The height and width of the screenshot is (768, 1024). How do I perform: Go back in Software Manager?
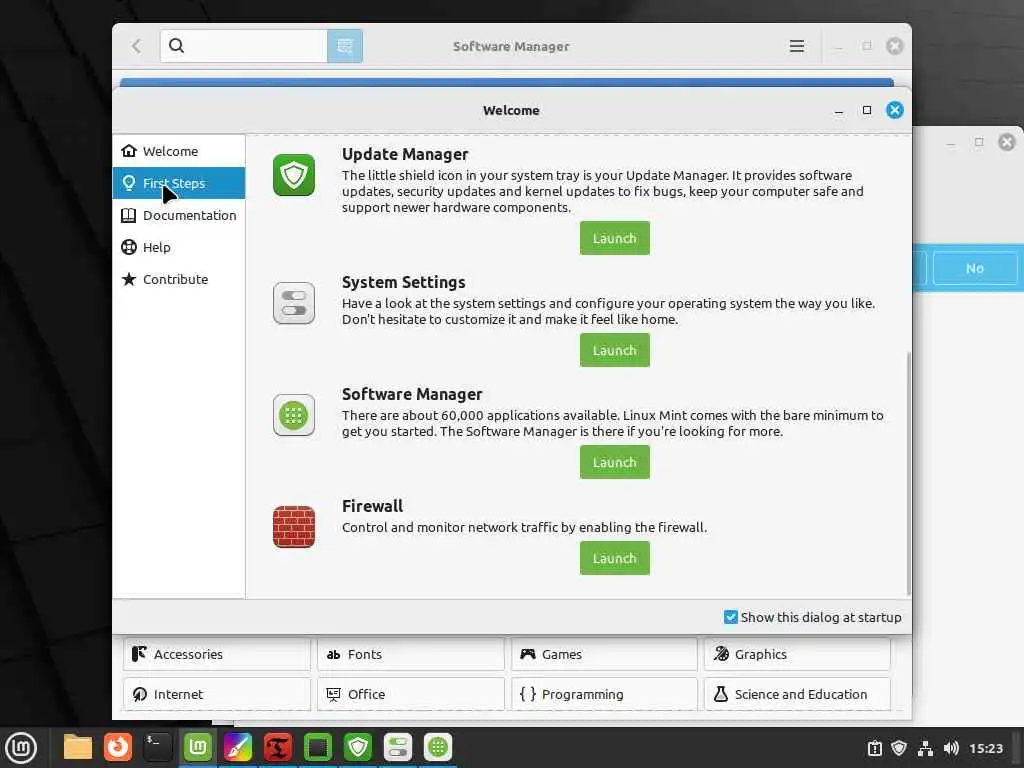136,46
